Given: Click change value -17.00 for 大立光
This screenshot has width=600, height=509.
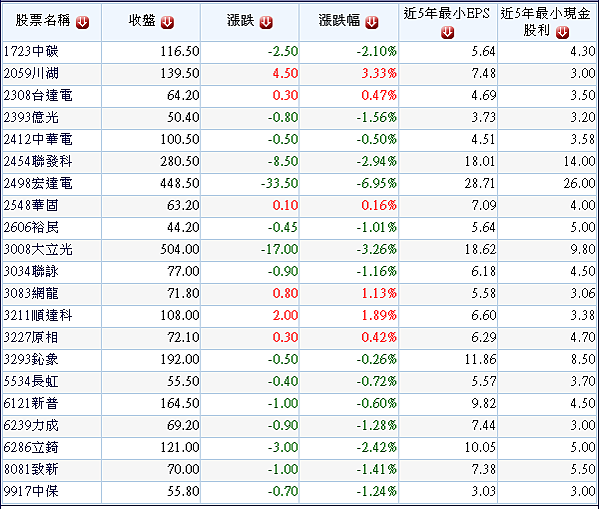Looking at the screenshot, I should pos(279,249).
